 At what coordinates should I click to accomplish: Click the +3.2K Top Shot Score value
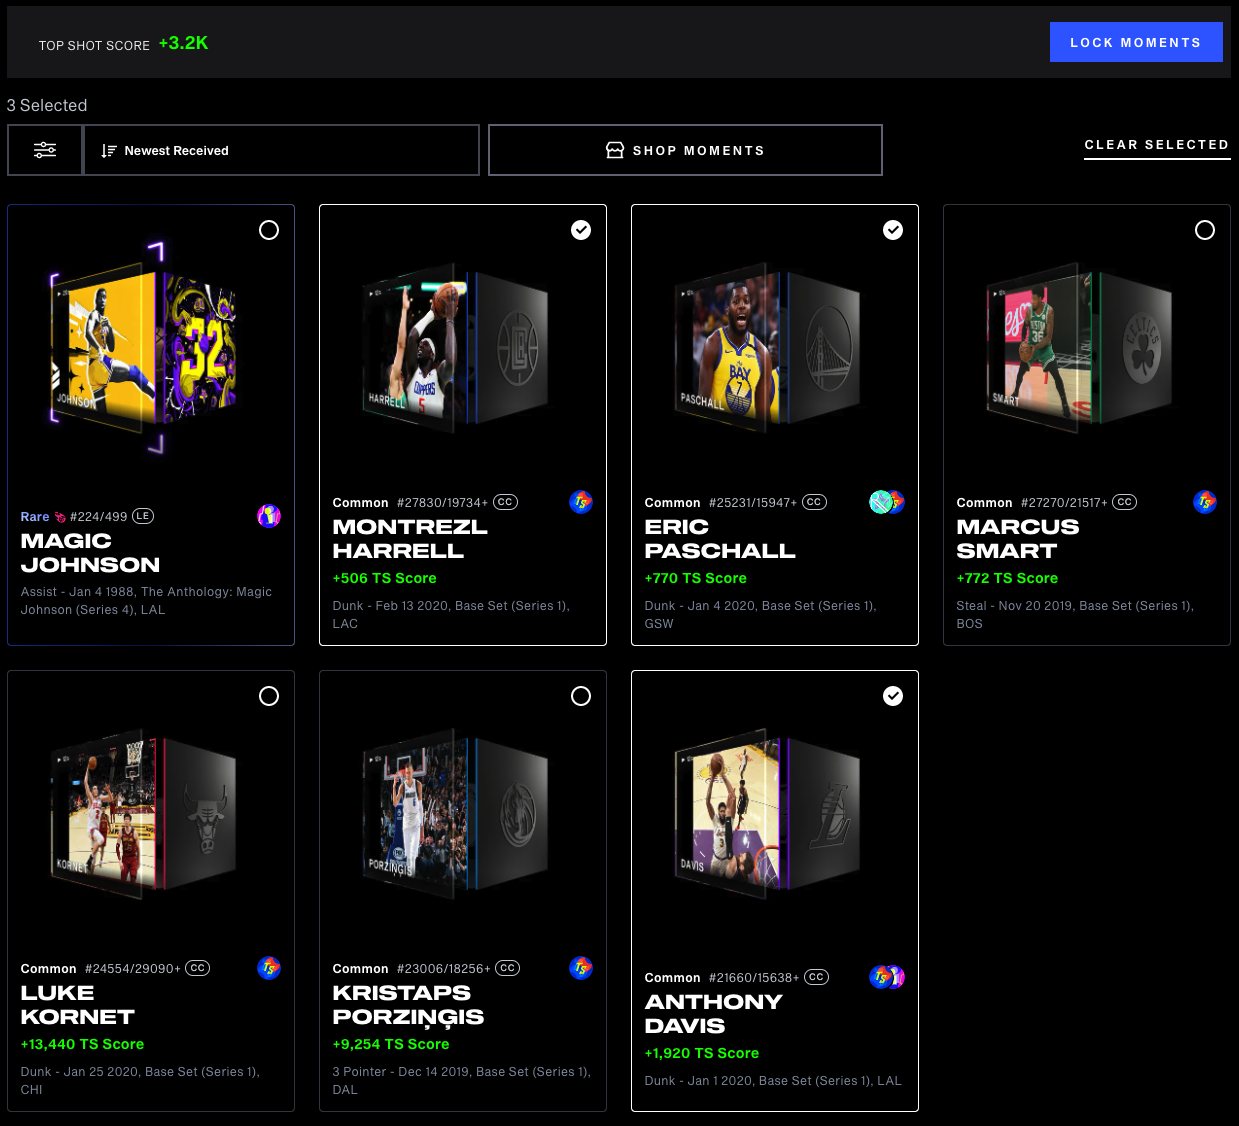(184, 43)
